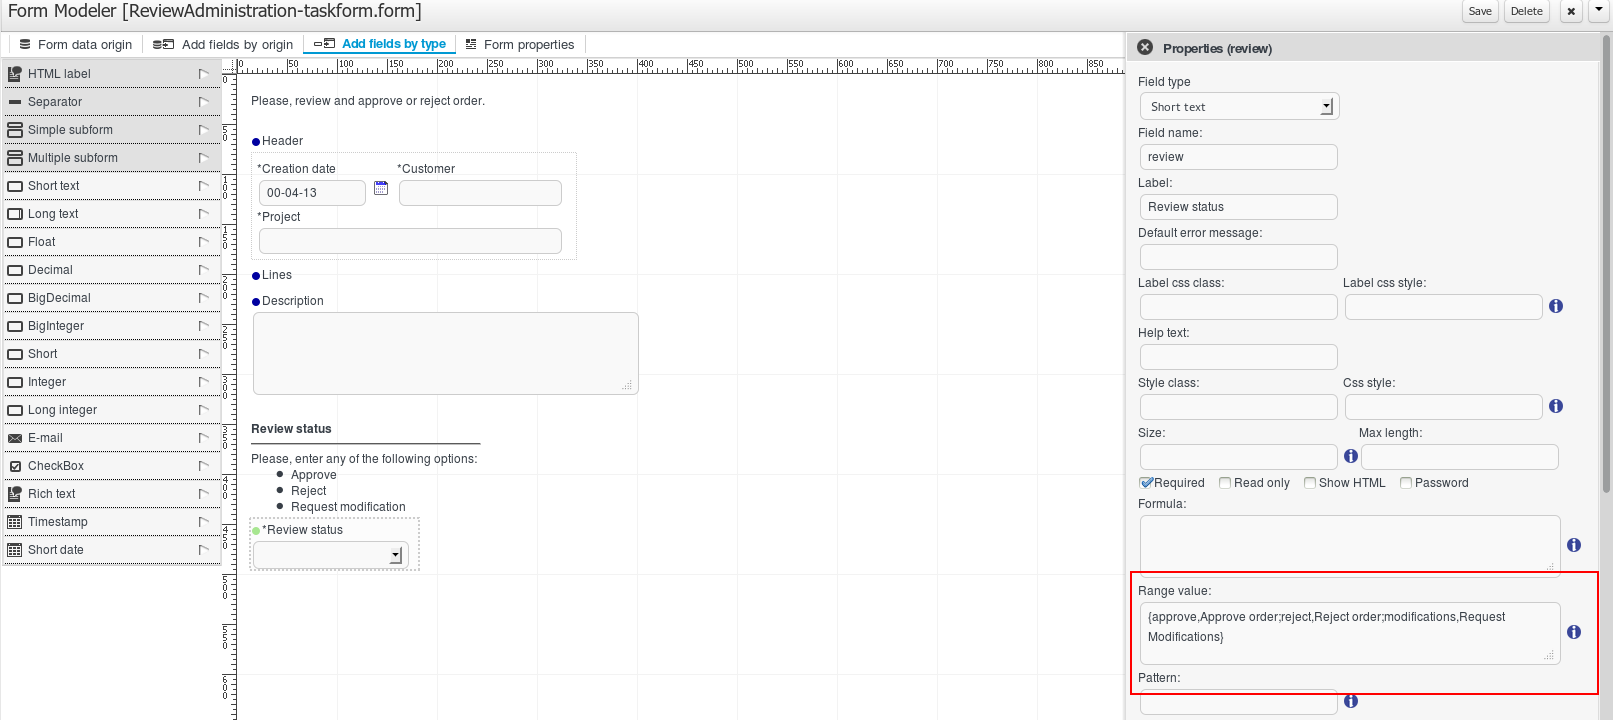Close the Properties (review) panel
Image resolution: width=1613 pixels, height=720 pixels.
[1145, 48]
